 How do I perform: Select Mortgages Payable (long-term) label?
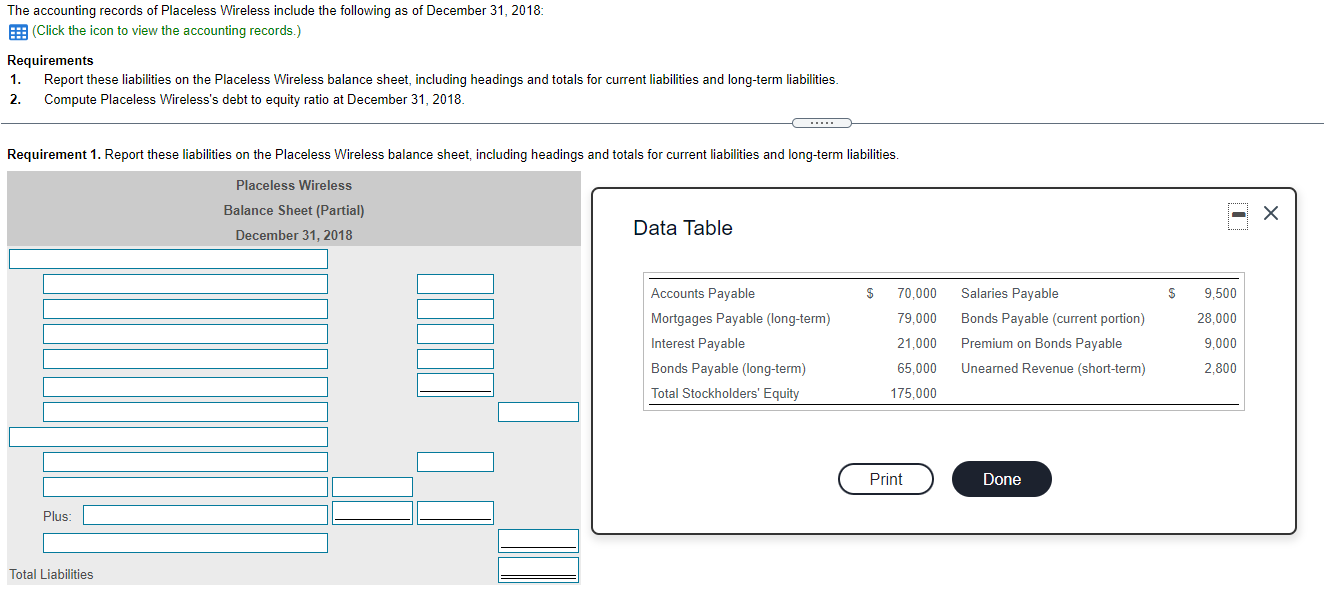741,318
